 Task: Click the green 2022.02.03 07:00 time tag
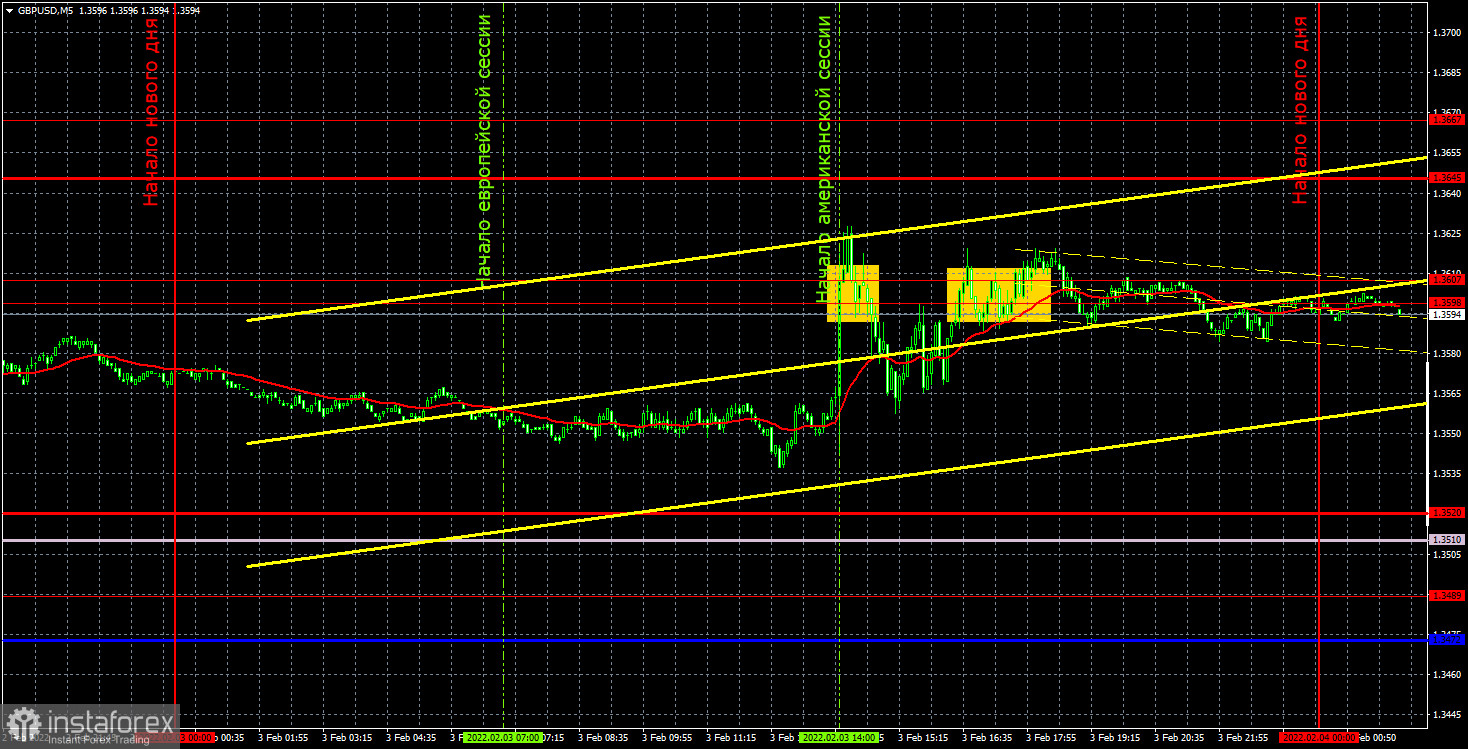point(504,738)
